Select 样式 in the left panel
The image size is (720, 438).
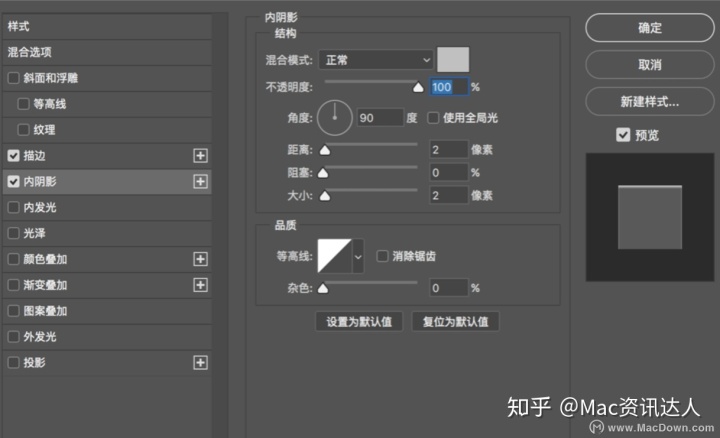coord(107,26)
